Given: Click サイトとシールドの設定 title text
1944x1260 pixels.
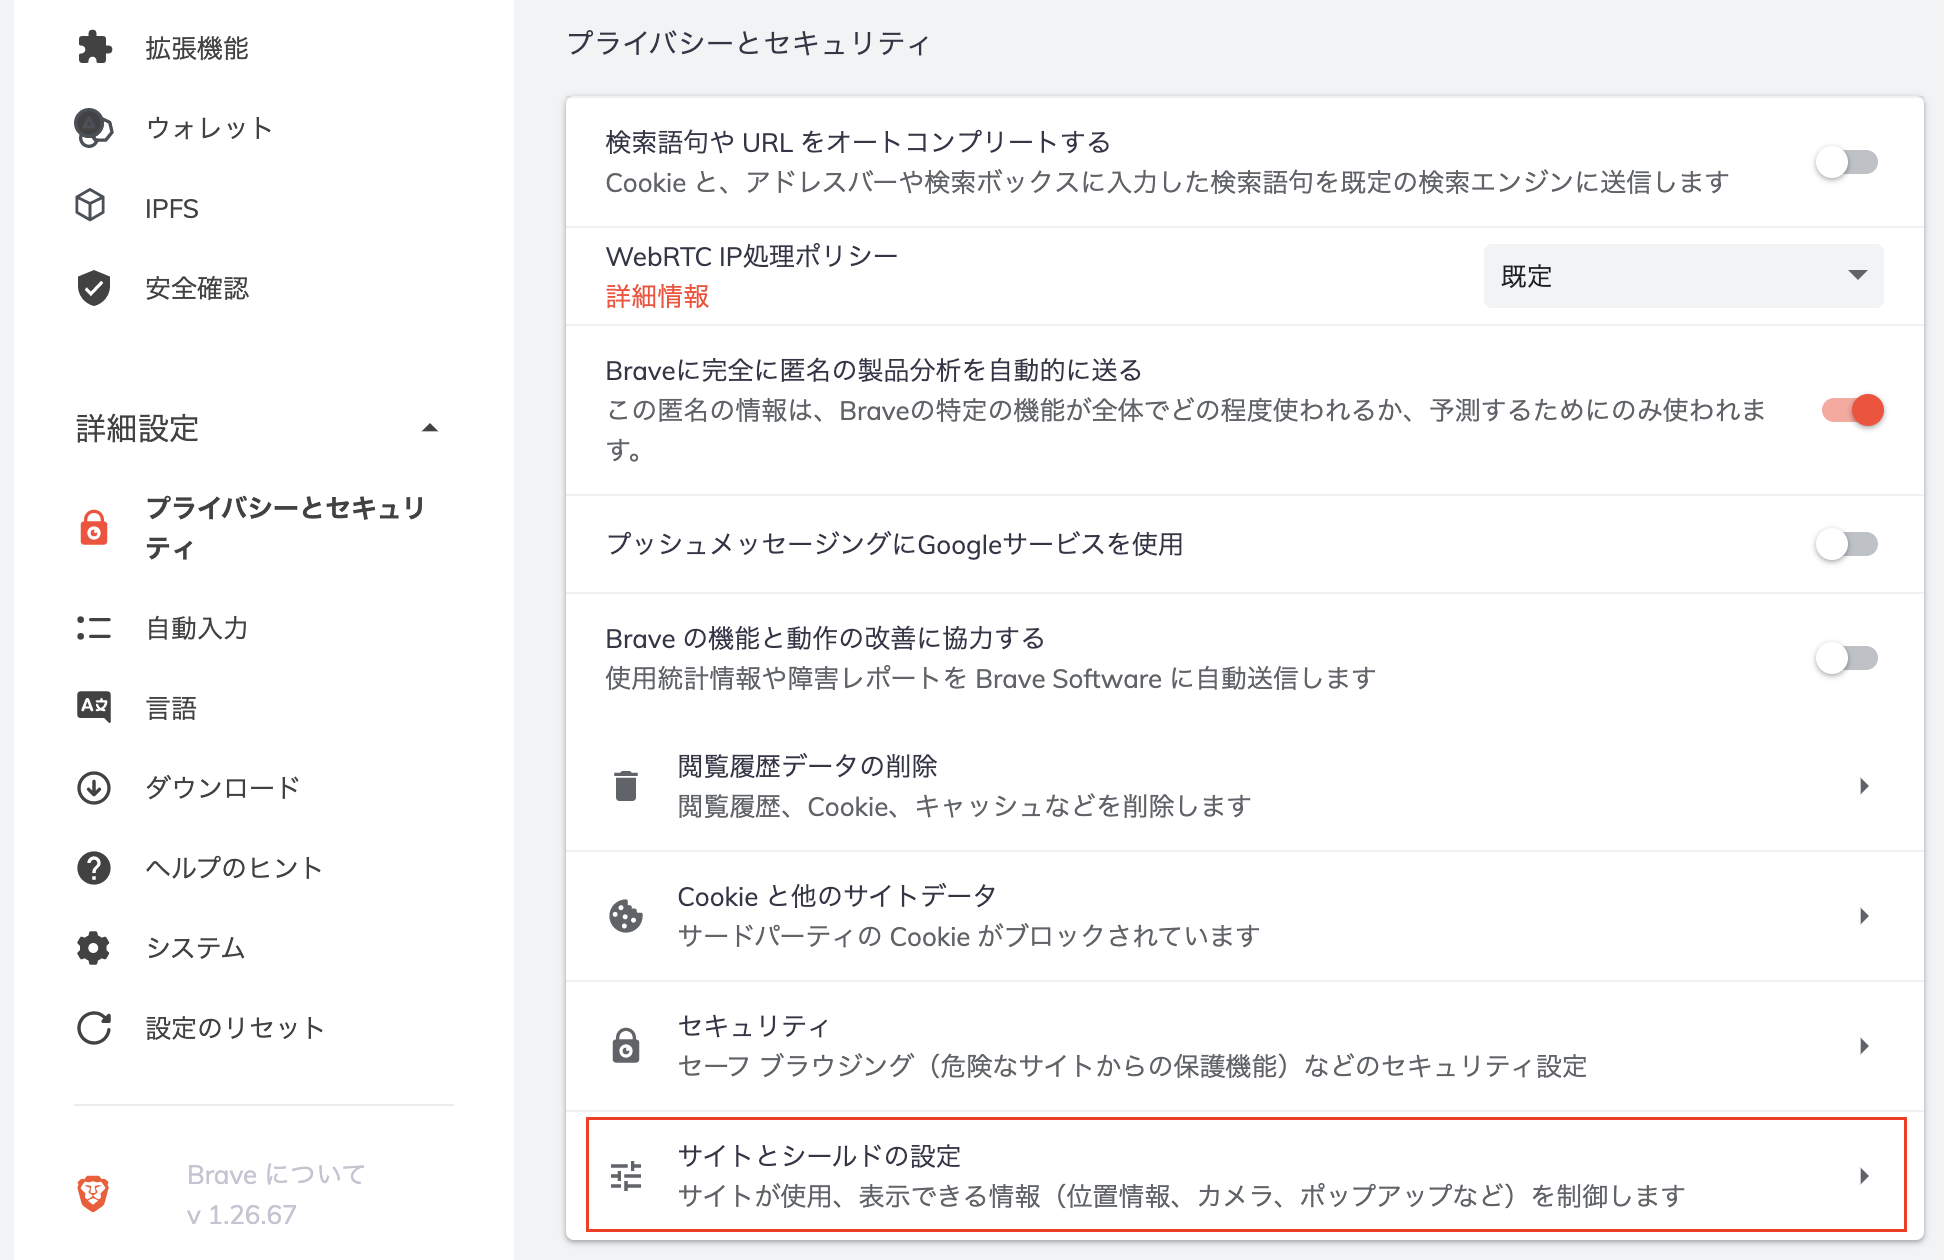Looking at the screenshot, I should (x=819, y=1156).
